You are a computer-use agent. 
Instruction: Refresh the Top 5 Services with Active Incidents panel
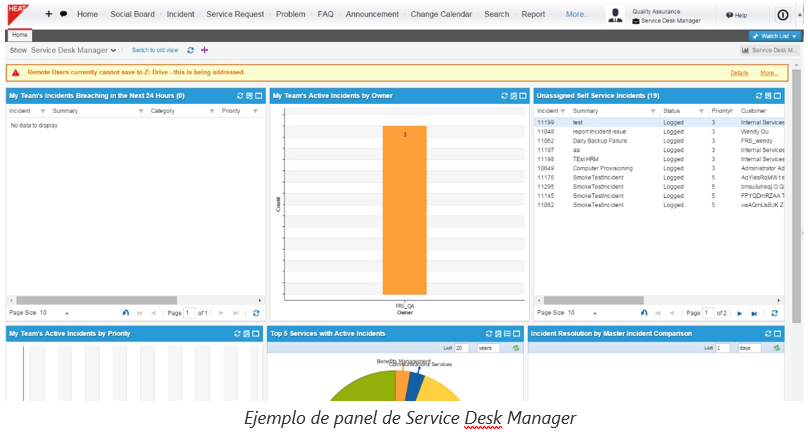tap(489, 333)
